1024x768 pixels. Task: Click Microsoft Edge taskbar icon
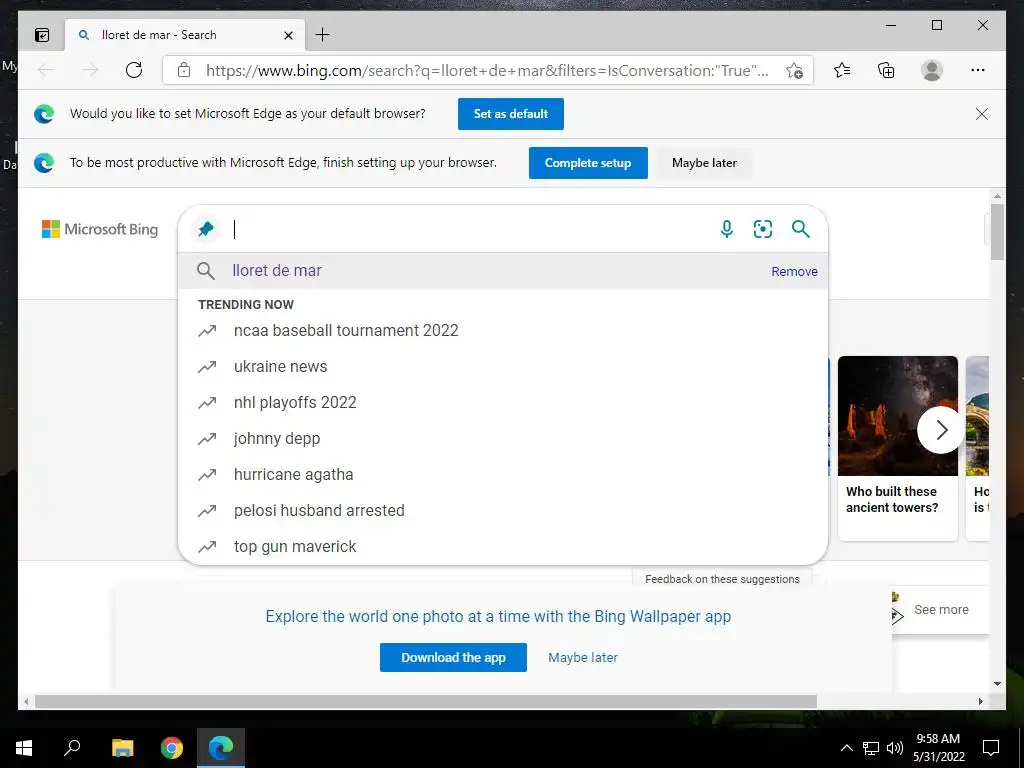[221, 748]
